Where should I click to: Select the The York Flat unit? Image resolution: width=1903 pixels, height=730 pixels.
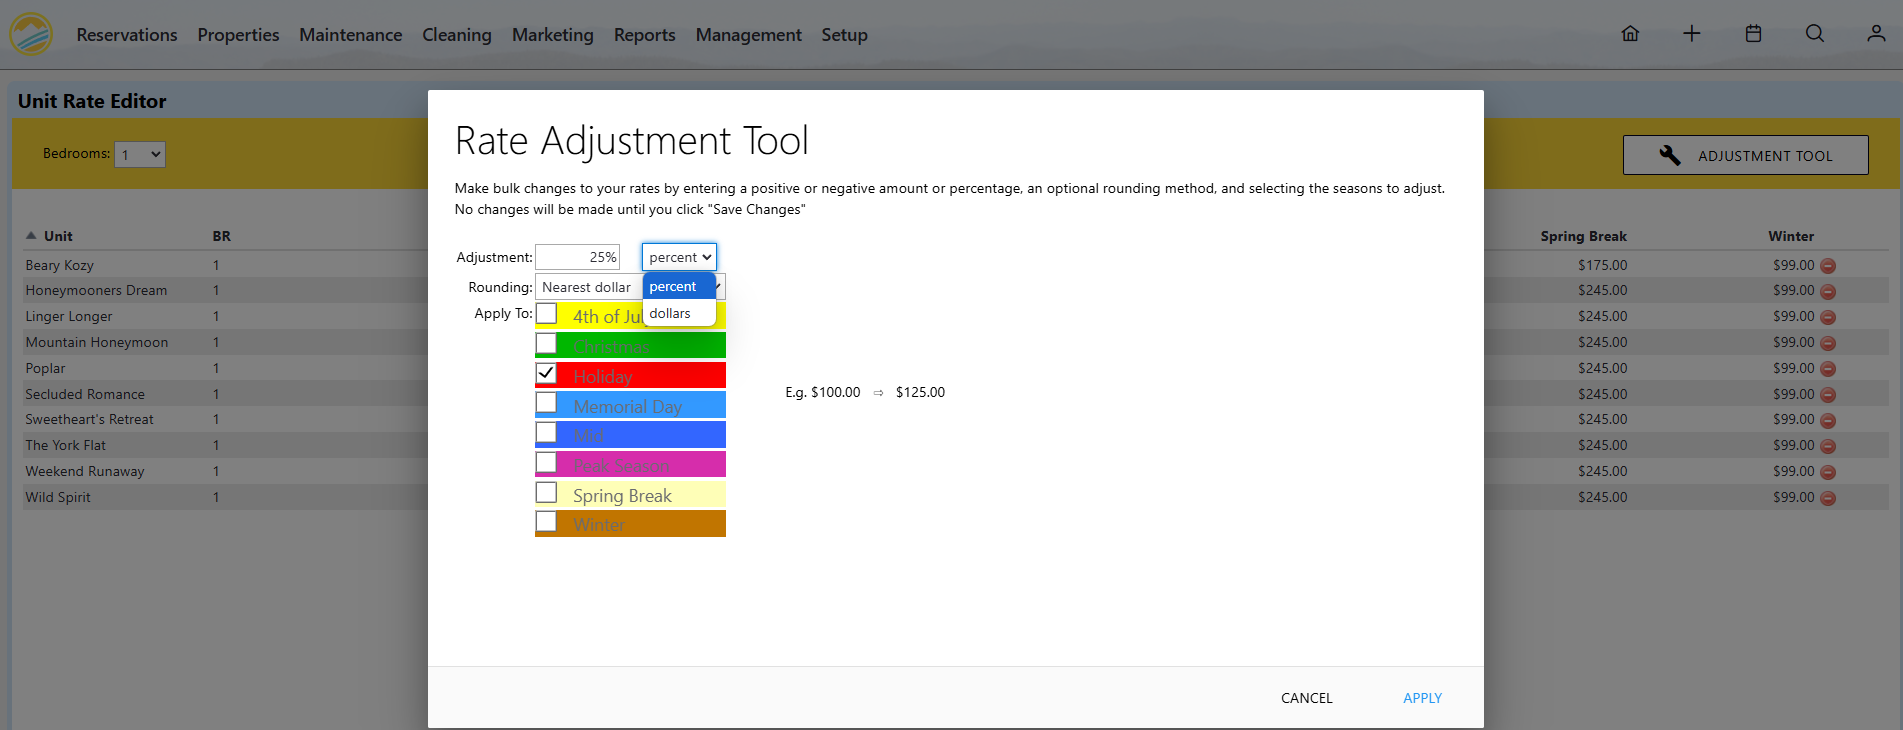[x=65, y=445]
